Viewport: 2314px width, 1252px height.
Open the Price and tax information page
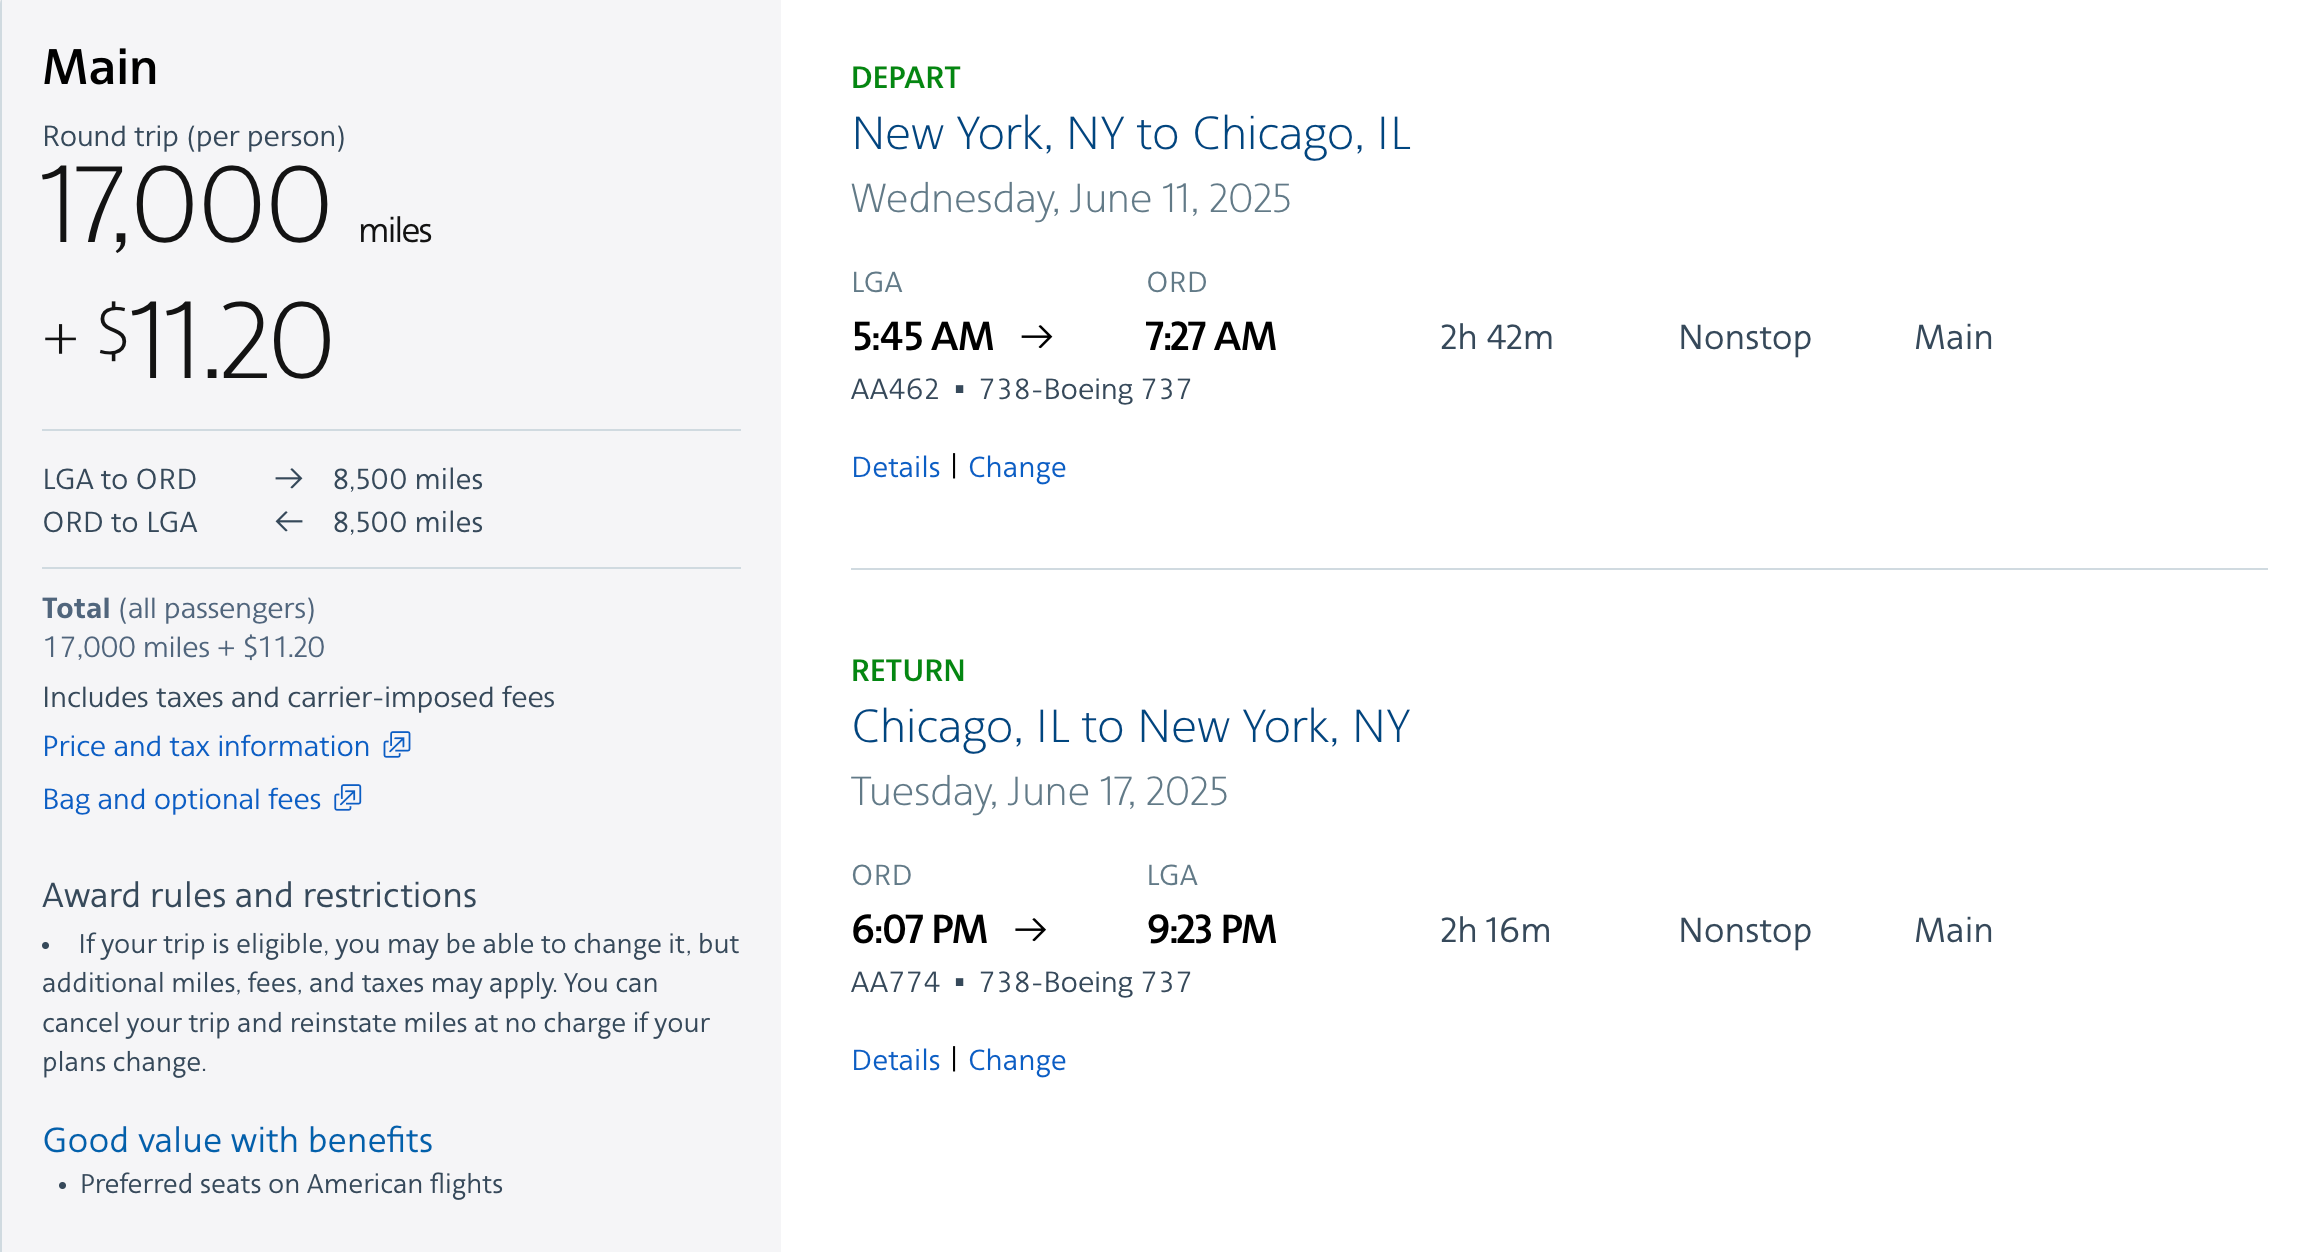205,745
